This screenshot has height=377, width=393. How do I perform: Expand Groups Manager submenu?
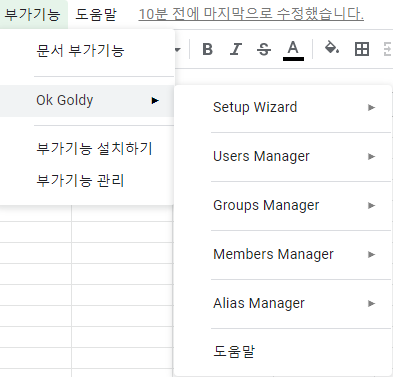[x=283, y=205]
